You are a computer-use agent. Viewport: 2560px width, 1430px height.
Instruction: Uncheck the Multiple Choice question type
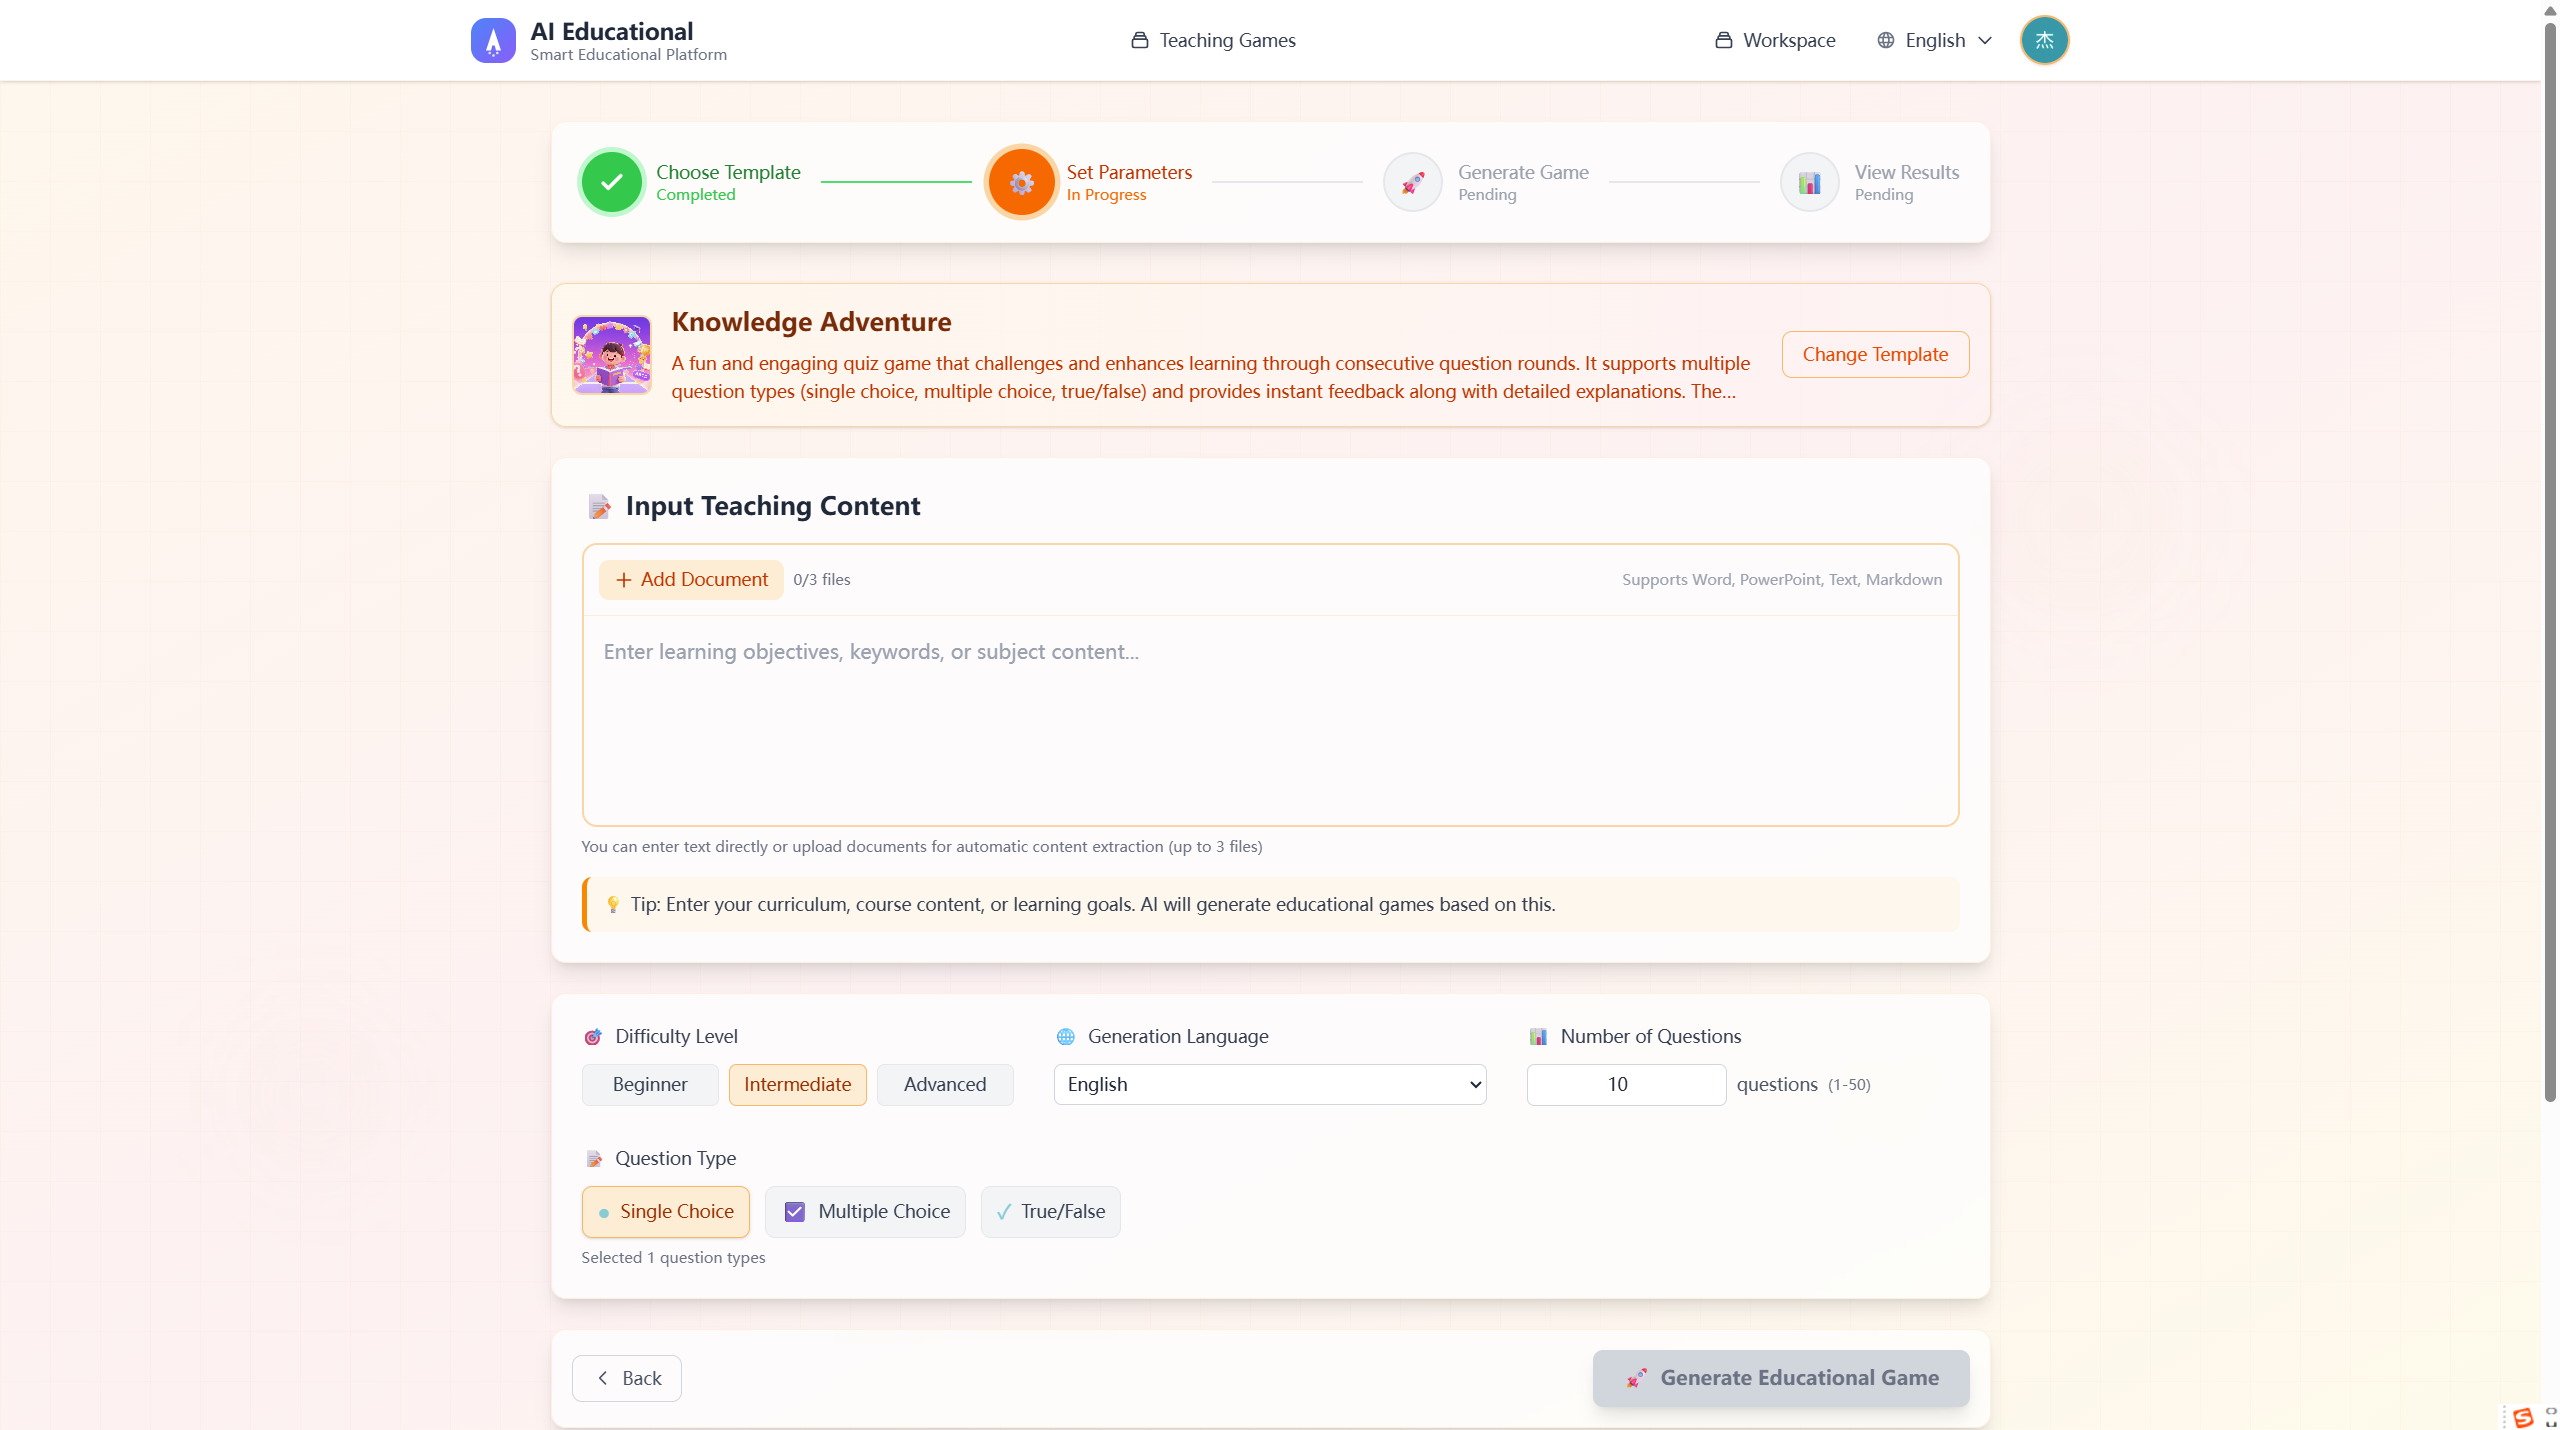pyautogui.click(x=864, y=1211)
